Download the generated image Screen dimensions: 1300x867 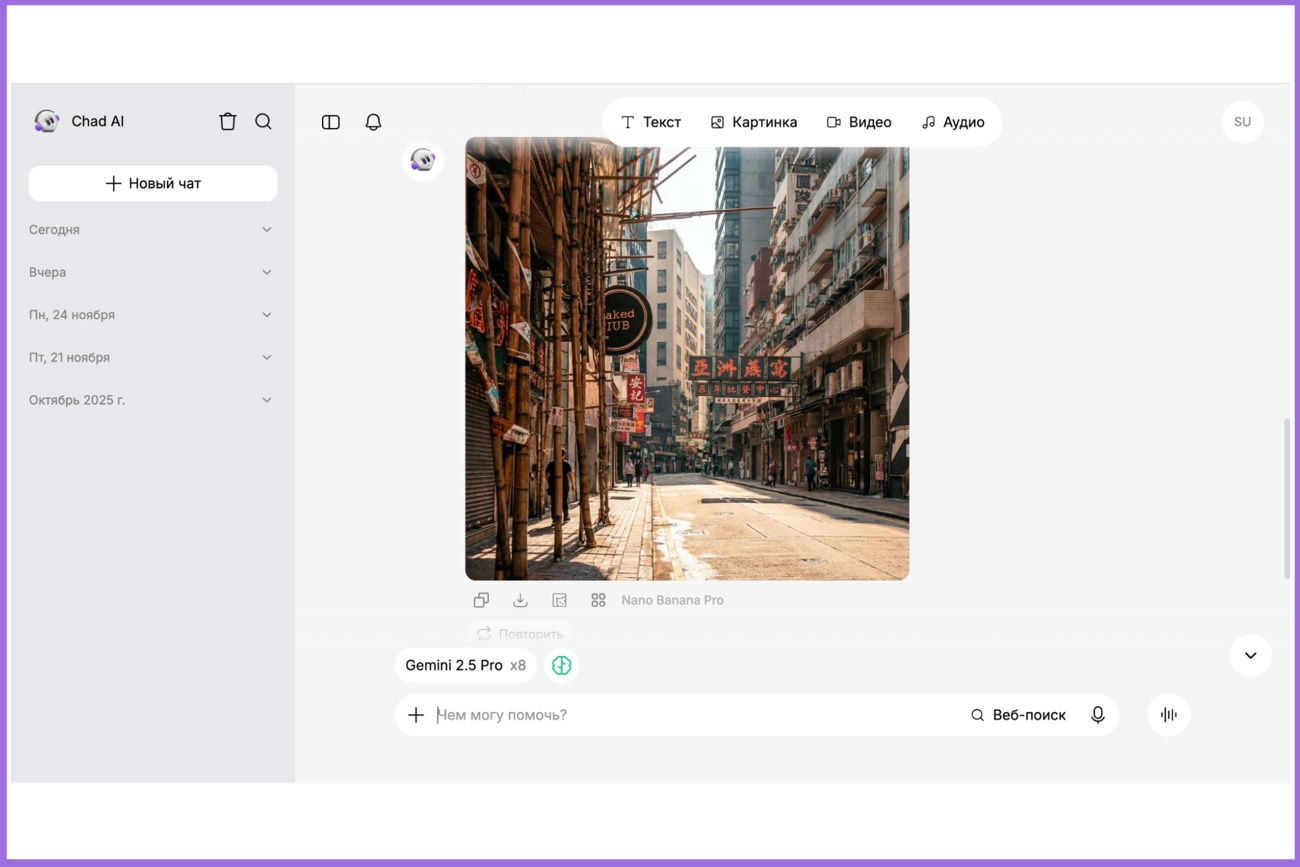coord(520,600)
